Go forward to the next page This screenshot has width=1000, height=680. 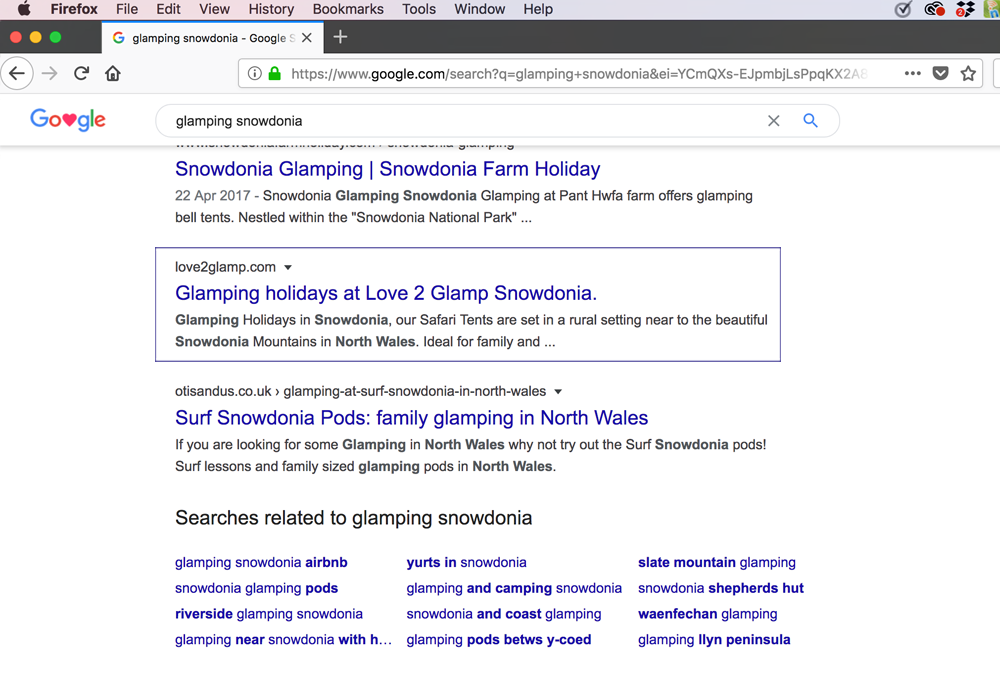[49, 73]
